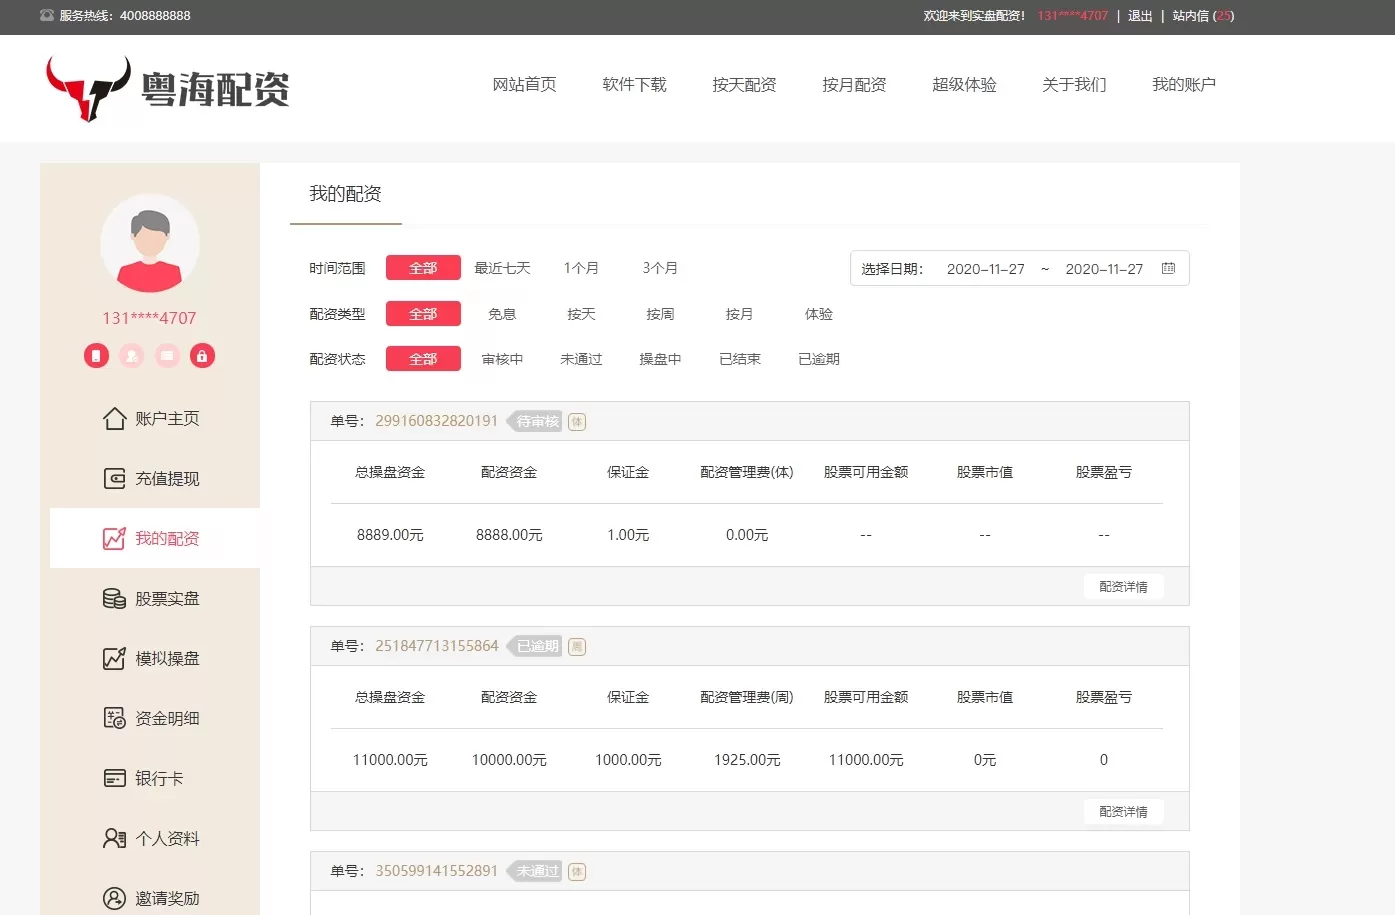
Task: Filter 配资状态 by 操盘中
Action: click(x=660, y=359)
